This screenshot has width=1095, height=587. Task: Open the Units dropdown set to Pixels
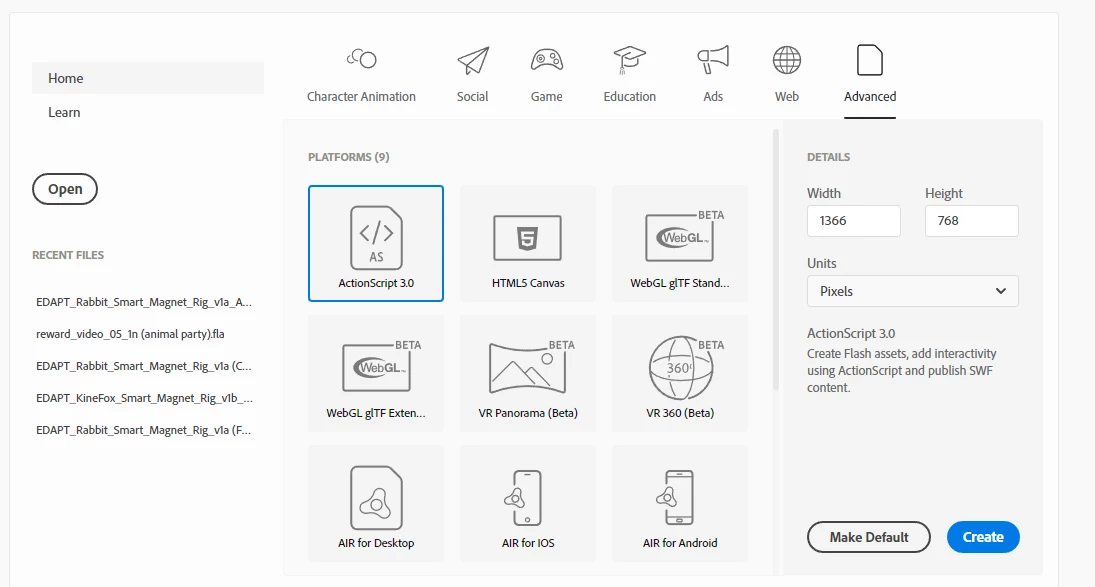[x=913, y=291]
